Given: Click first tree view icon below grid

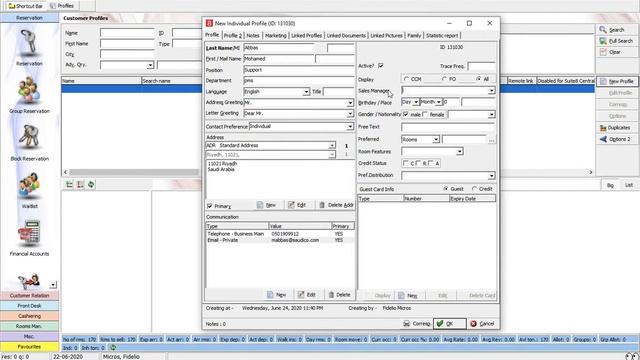Looking at the screenshot, I should pyautogui.click(x=69, y=184).
